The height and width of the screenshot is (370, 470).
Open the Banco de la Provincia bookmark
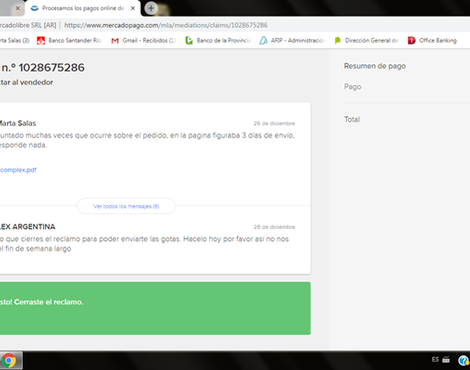tap(218, 40)
